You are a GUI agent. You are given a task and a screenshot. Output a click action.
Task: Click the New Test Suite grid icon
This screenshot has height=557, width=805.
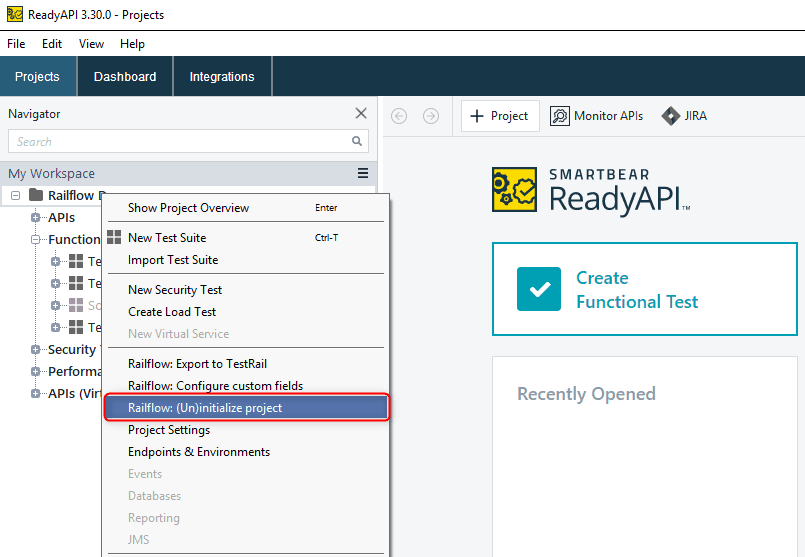click(114, 237)
